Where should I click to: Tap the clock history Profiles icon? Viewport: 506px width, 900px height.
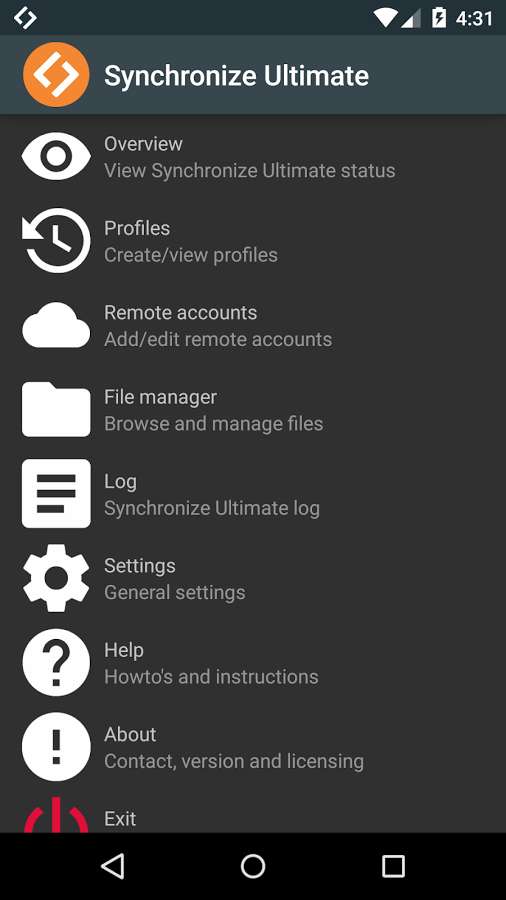[x=56, y=240]
